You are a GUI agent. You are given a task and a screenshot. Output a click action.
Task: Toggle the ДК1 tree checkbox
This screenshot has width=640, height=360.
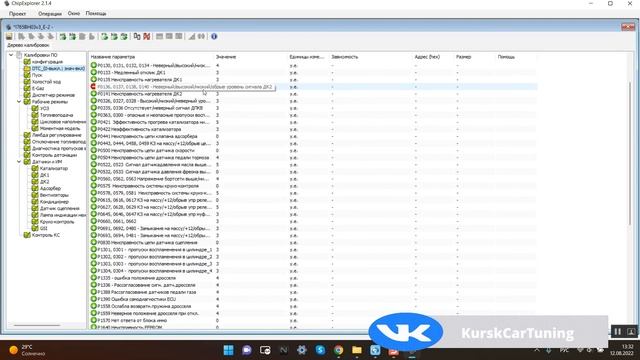[x=35, y=175]
